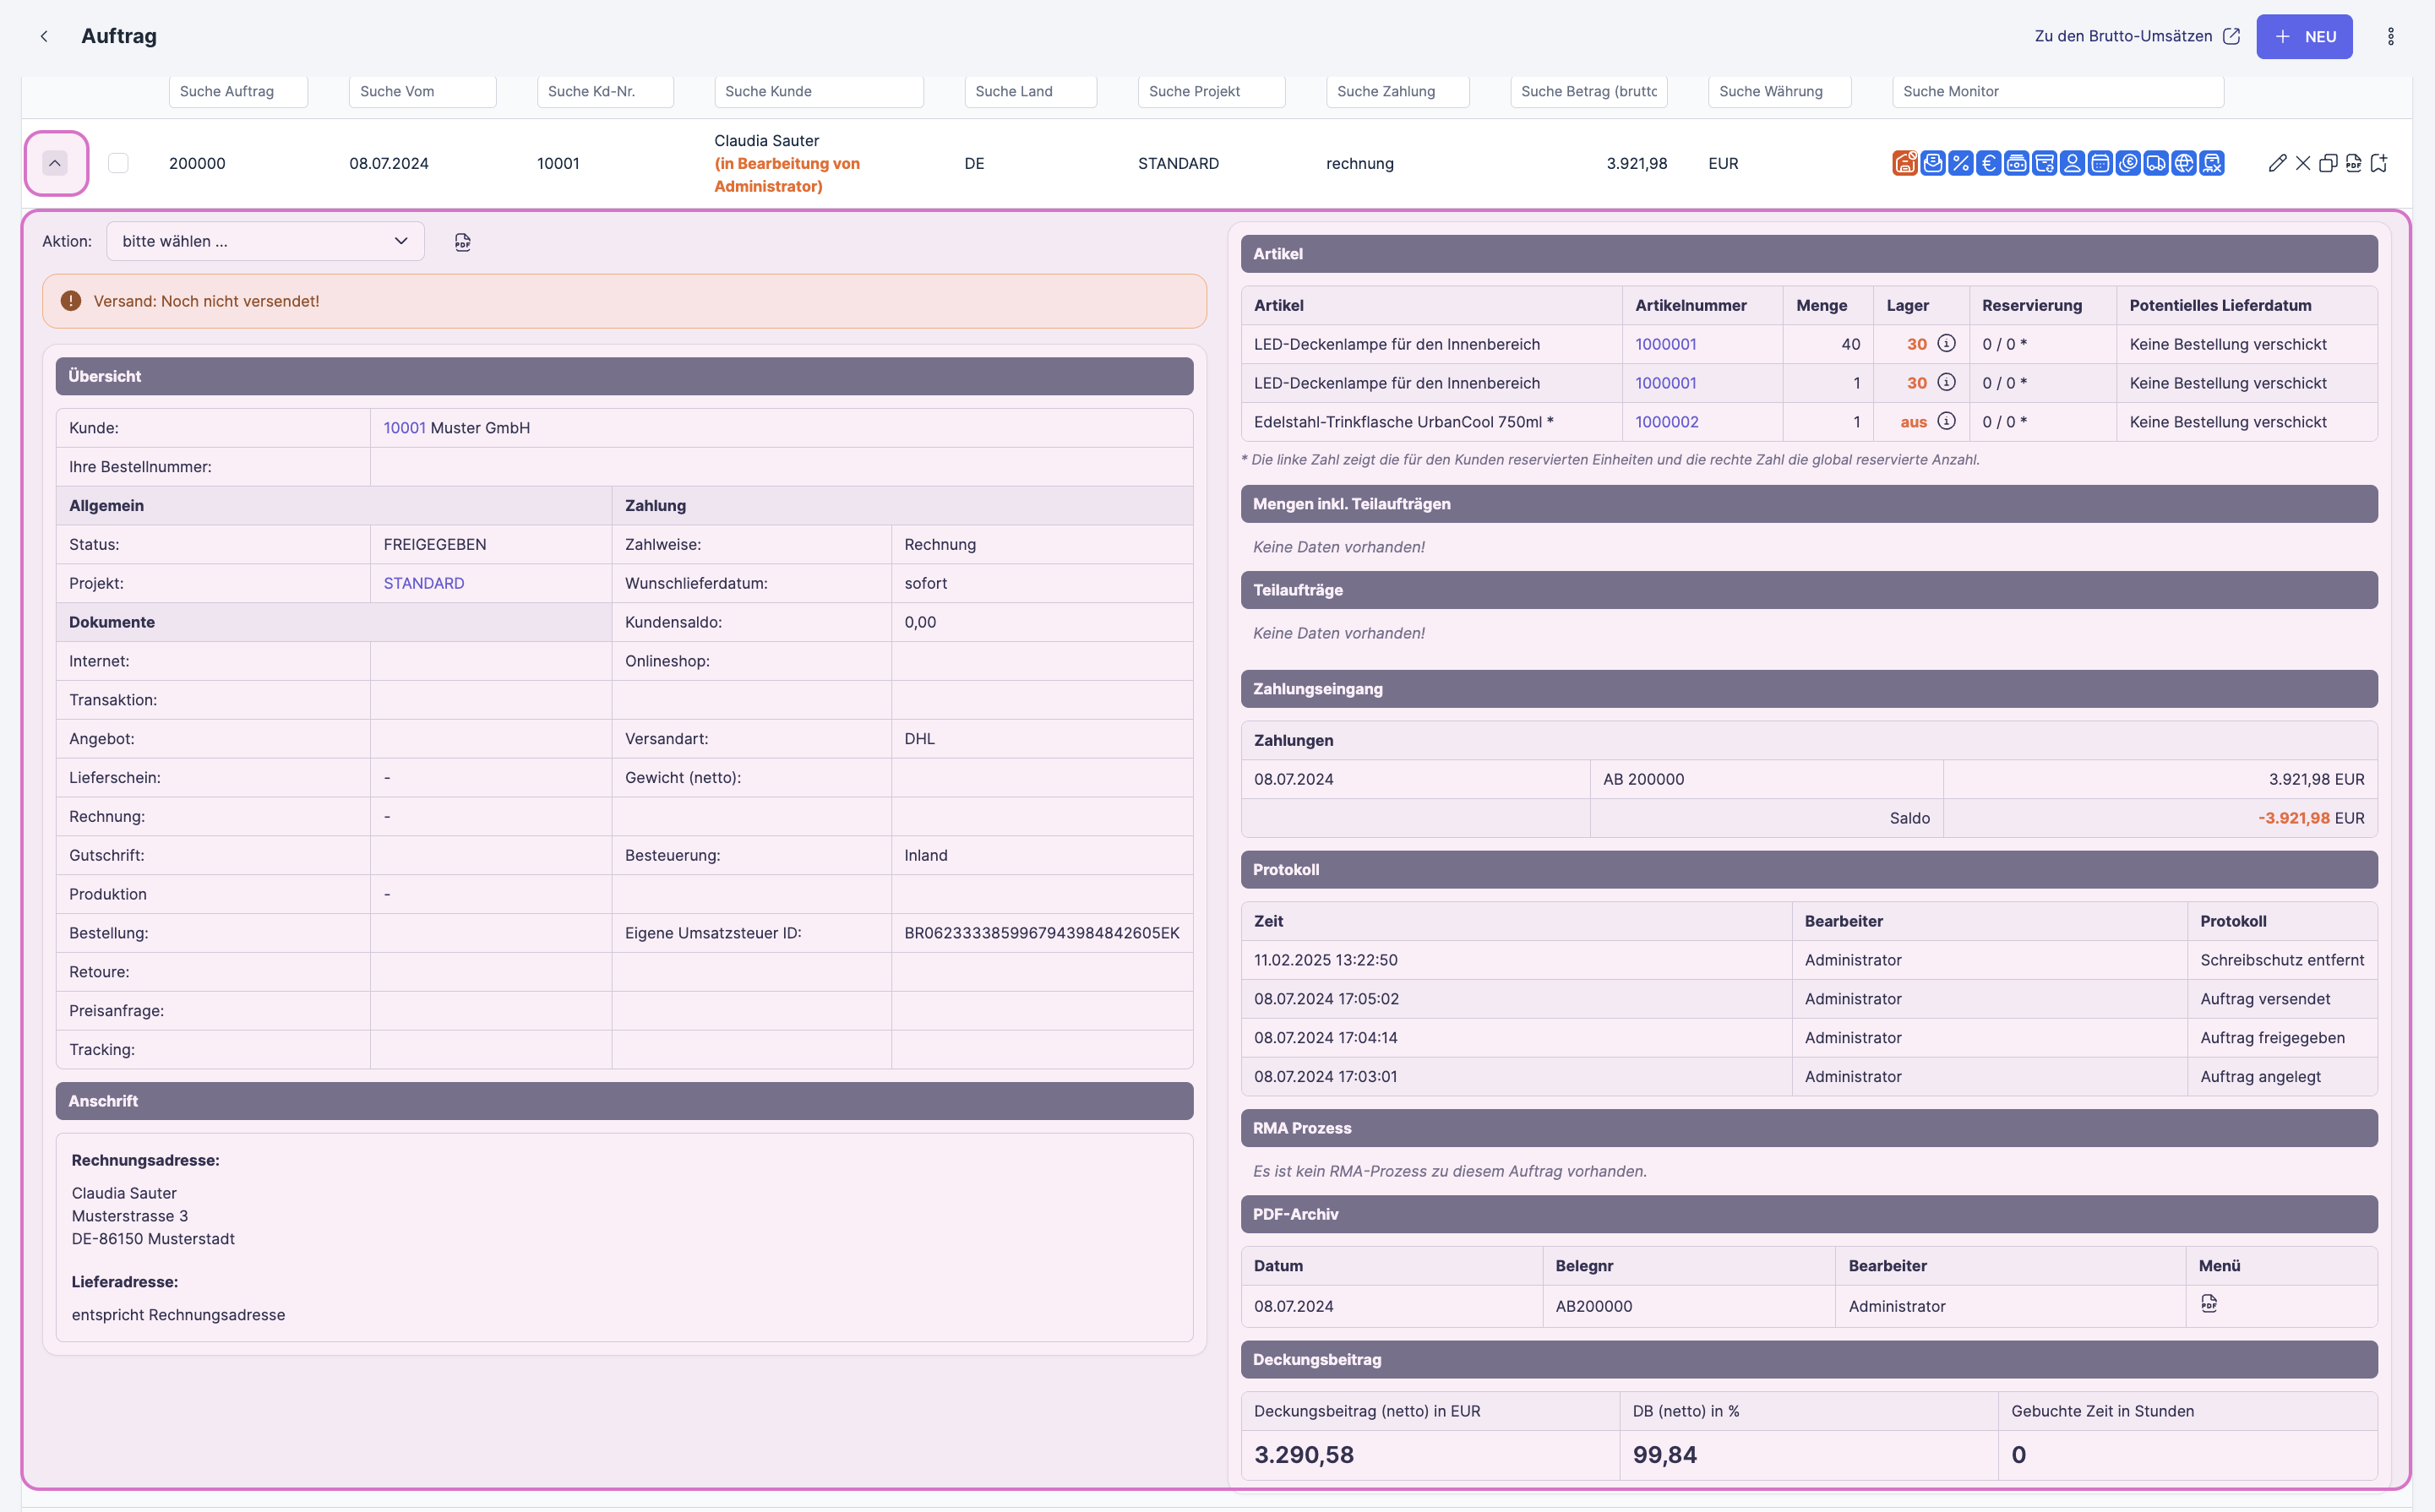Viewport: 2435px width, 1512px height.
Task: Click the NEU button
Action: click(x=2304, y=36)
